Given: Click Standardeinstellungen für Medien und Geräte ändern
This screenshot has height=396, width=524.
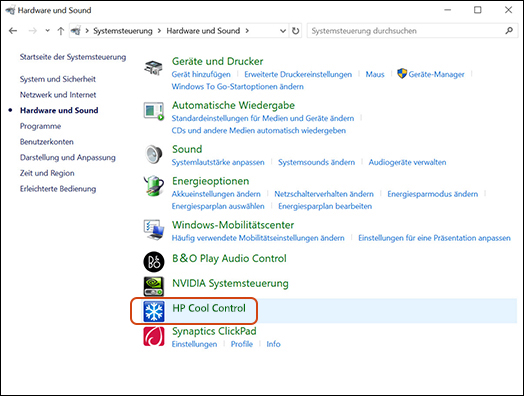Looking at the screenshot, I should tap(263, 118).
